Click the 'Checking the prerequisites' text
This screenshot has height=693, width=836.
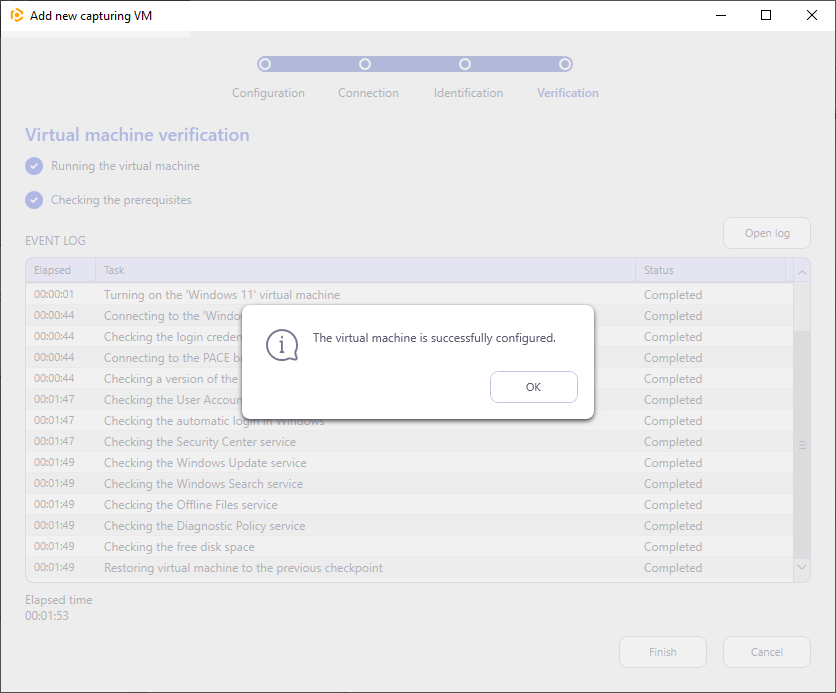(121, 200)
